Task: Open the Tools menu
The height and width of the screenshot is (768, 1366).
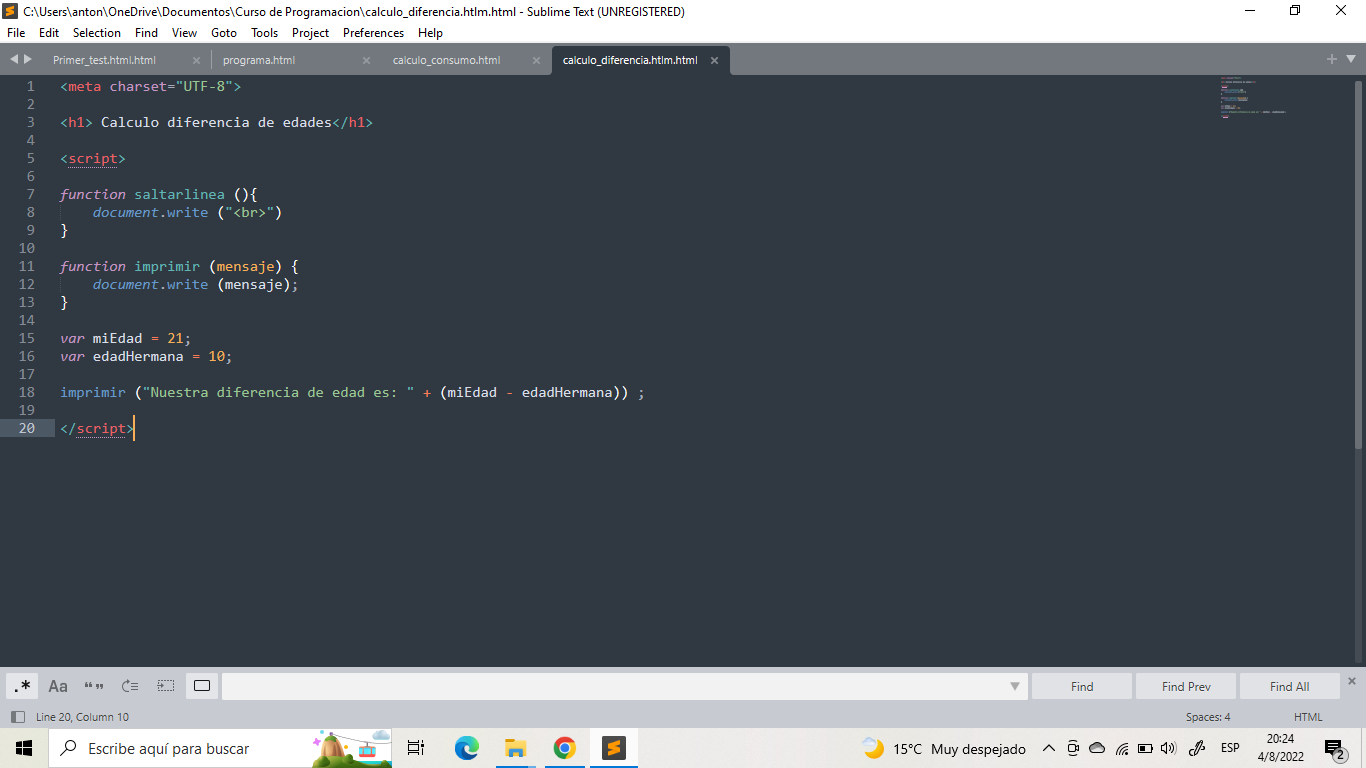Action: pos(265,33)
